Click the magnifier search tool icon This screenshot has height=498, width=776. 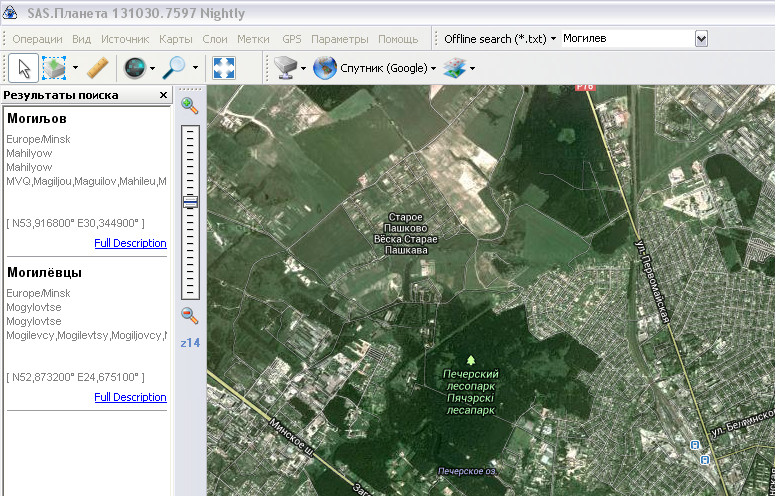[175, 68]
